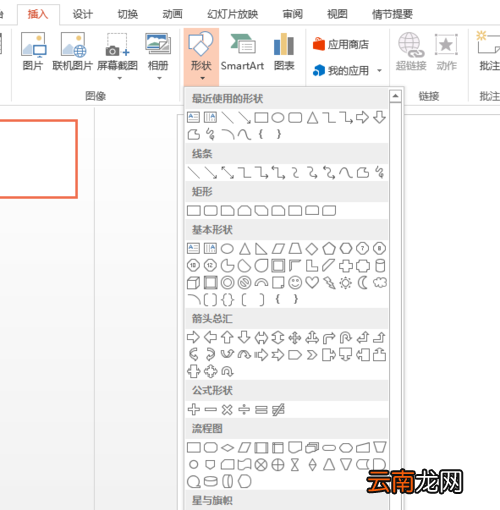The image size is (500, 510).
Task: Insert the heart shape
Action: pyautogui.click(x=312, y=283)
